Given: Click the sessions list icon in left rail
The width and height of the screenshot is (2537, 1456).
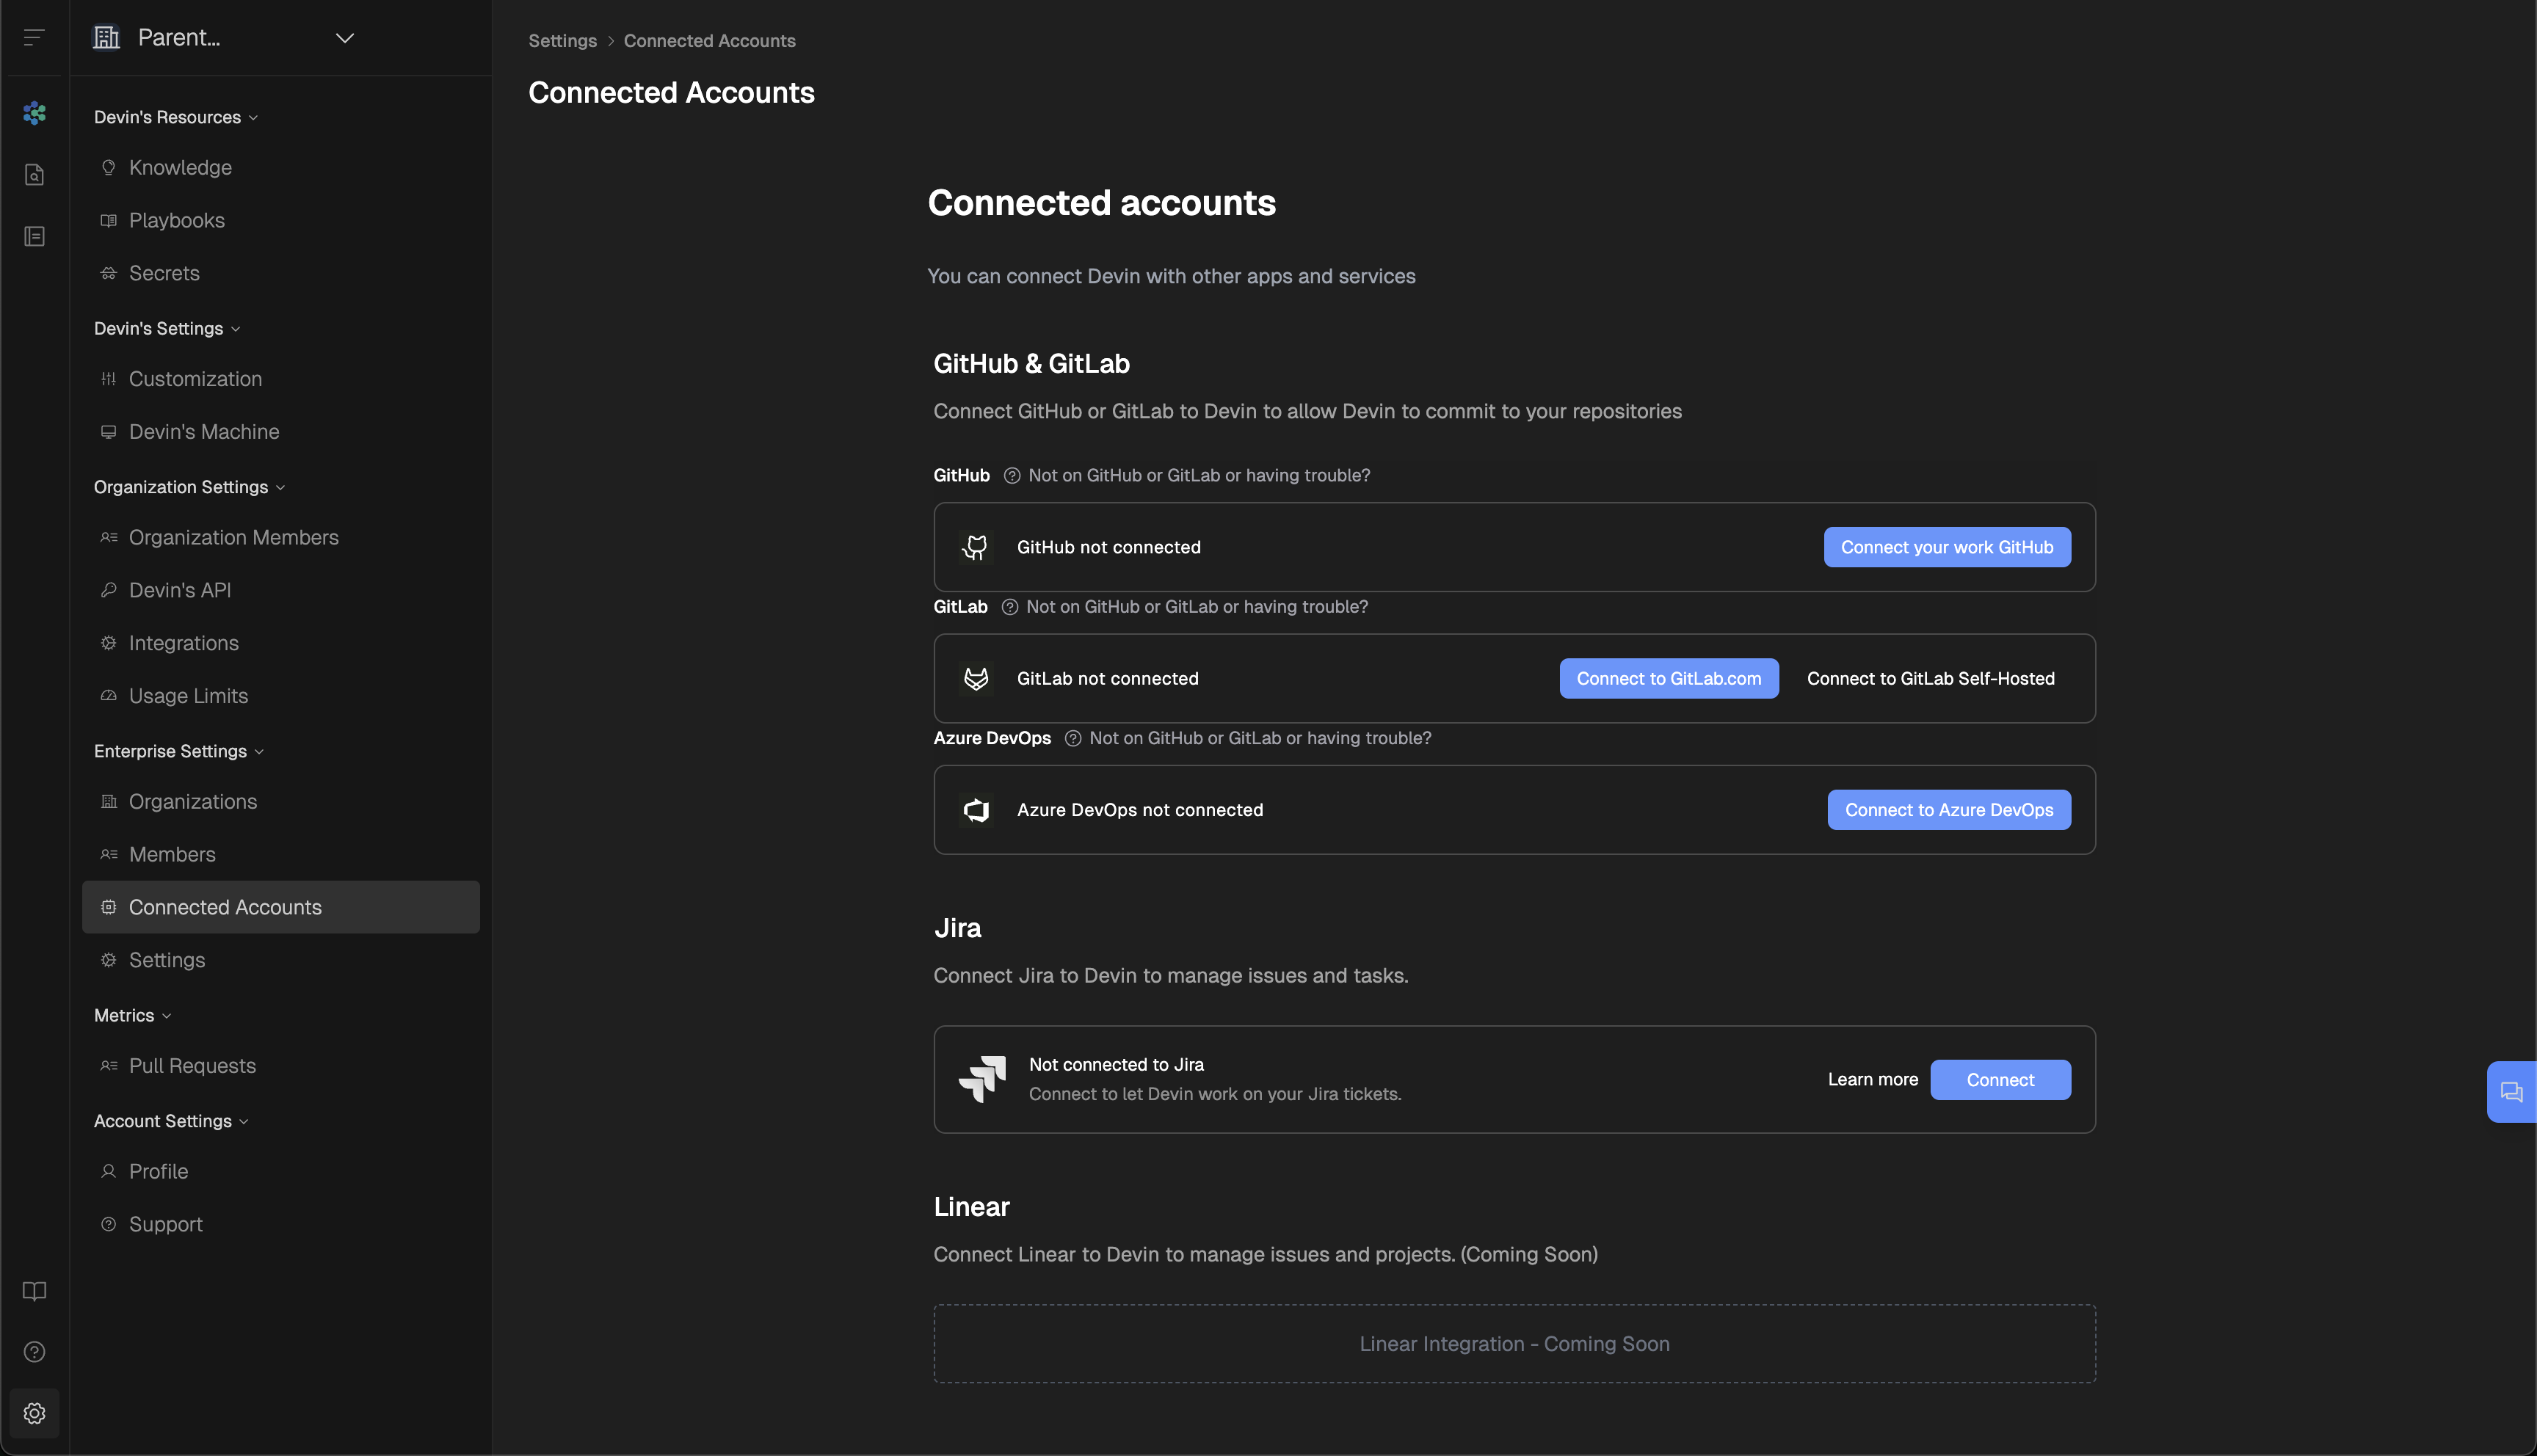Looking at the screenshot, I should click(34, 236).
